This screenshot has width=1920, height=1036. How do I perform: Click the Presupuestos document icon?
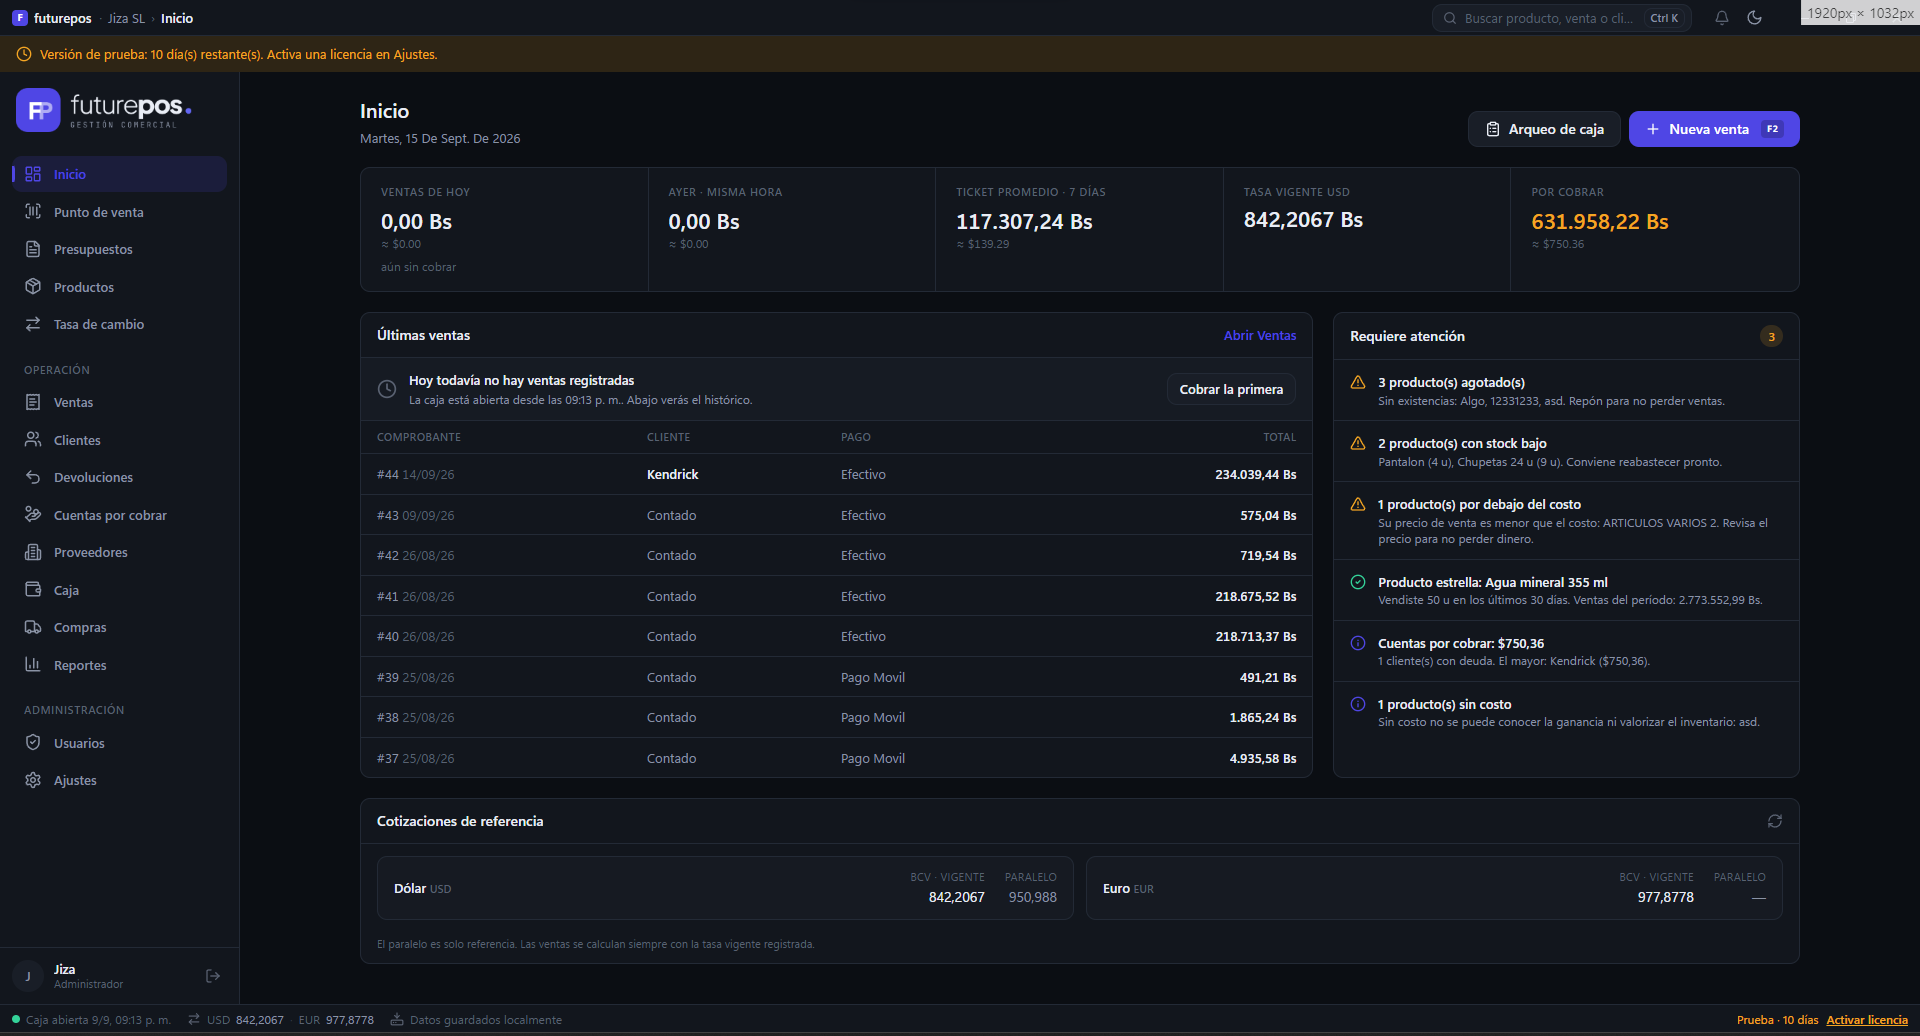33,249
